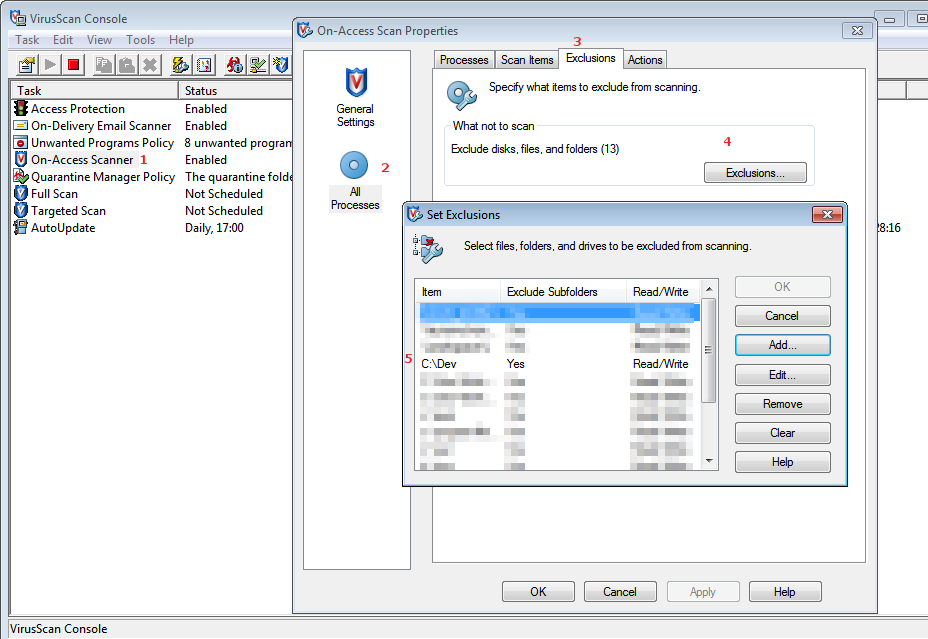Click the green Start task toolbar icon
Viewport: 928px width, 639px height.
pyautogui.click(x=50, y=64)
